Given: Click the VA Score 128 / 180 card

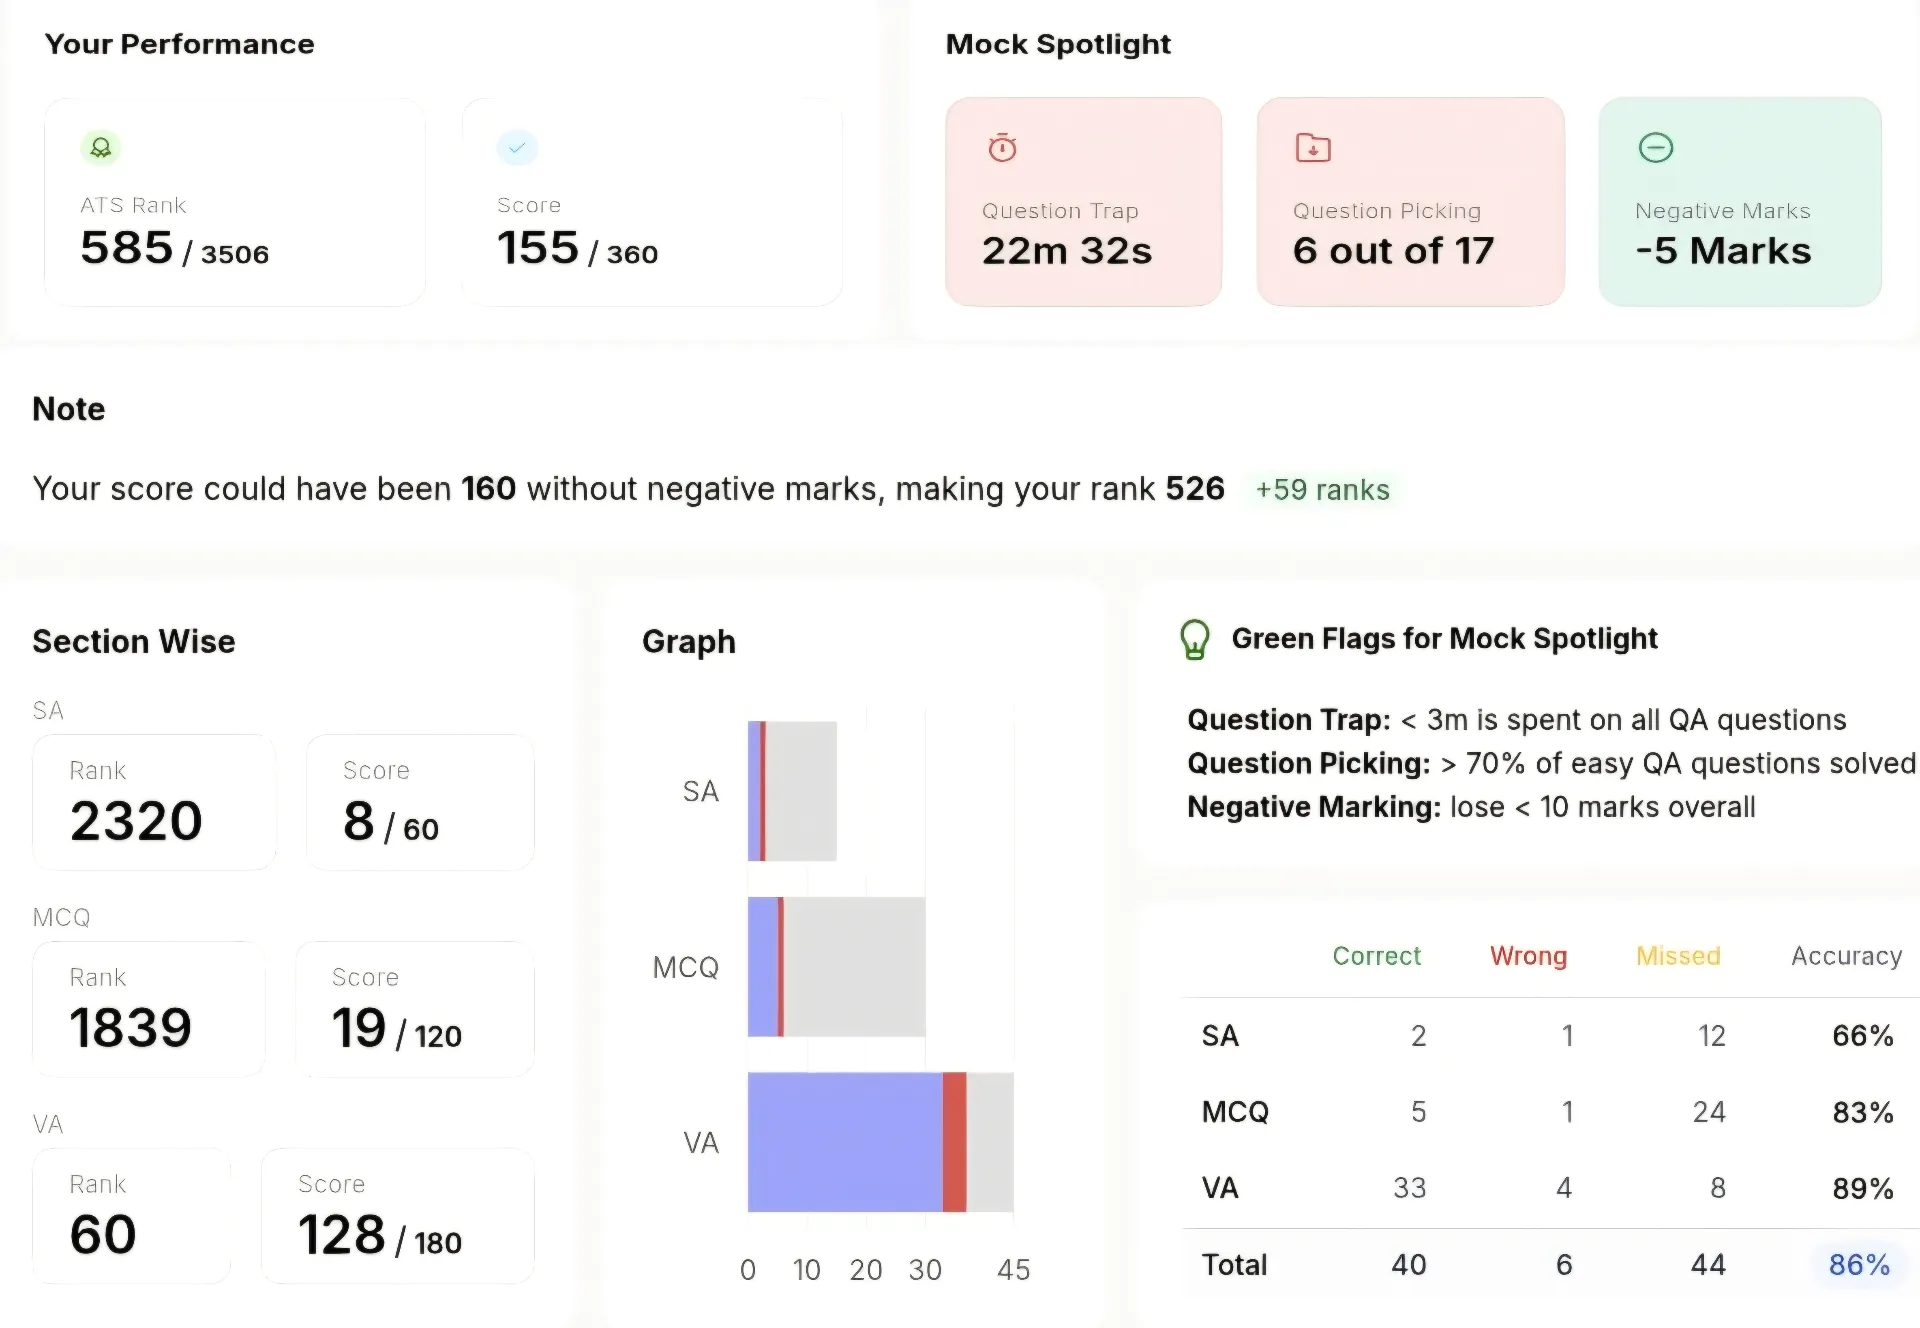Looking at the screenshot, I should click(x=398, y=1216).
